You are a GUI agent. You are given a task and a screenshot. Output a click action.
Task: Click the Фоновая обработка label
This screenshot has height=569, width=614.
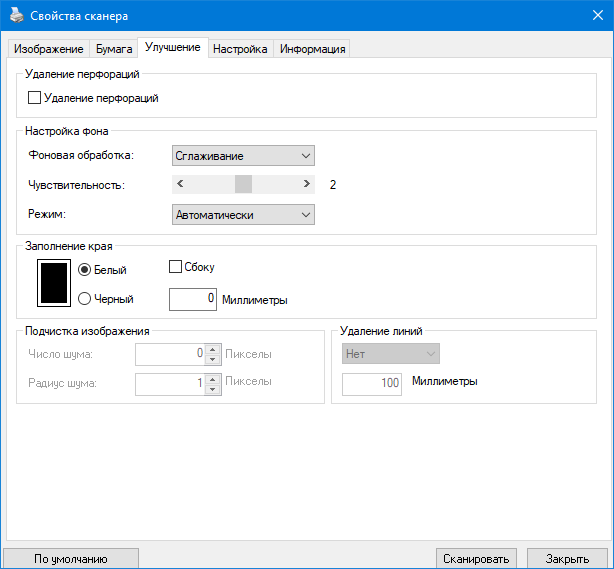81,155
